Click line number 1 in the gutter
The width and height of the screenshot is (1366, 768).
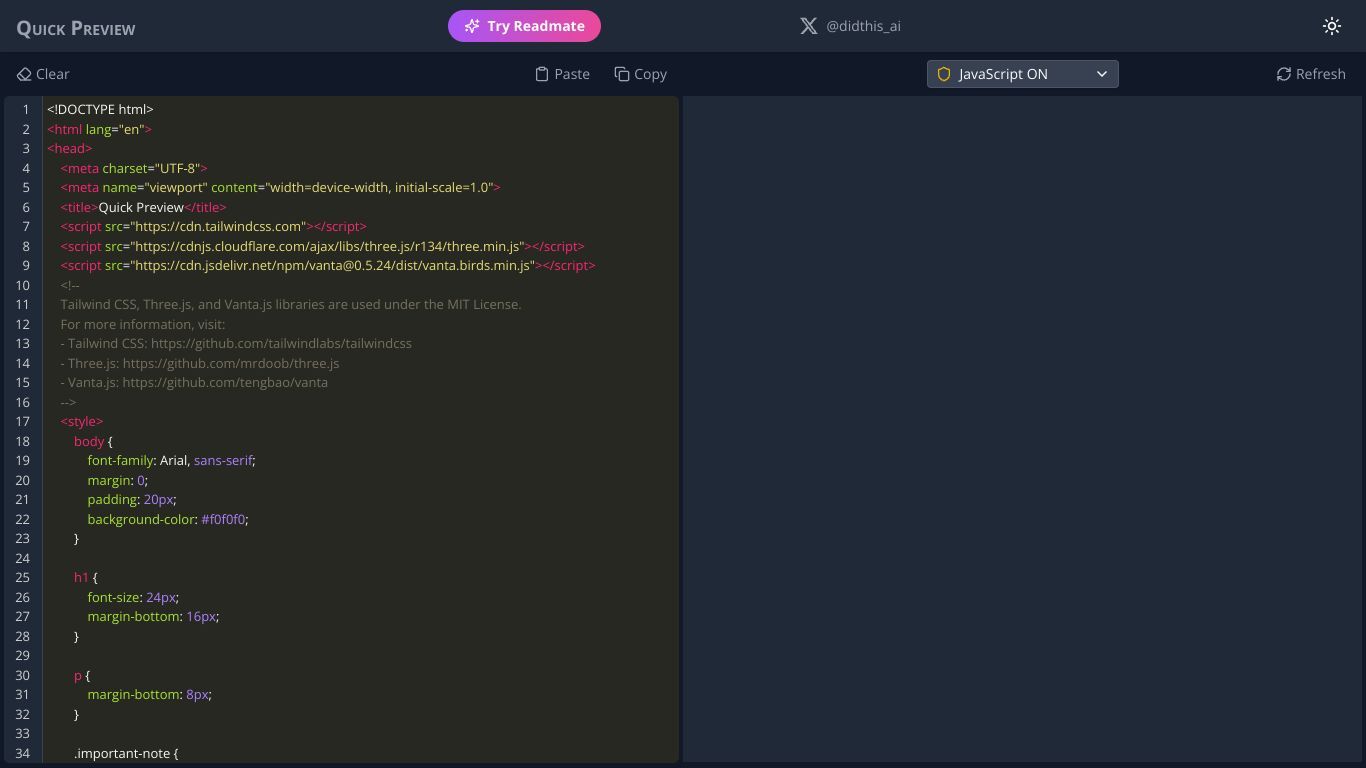(x=25, y=109)
